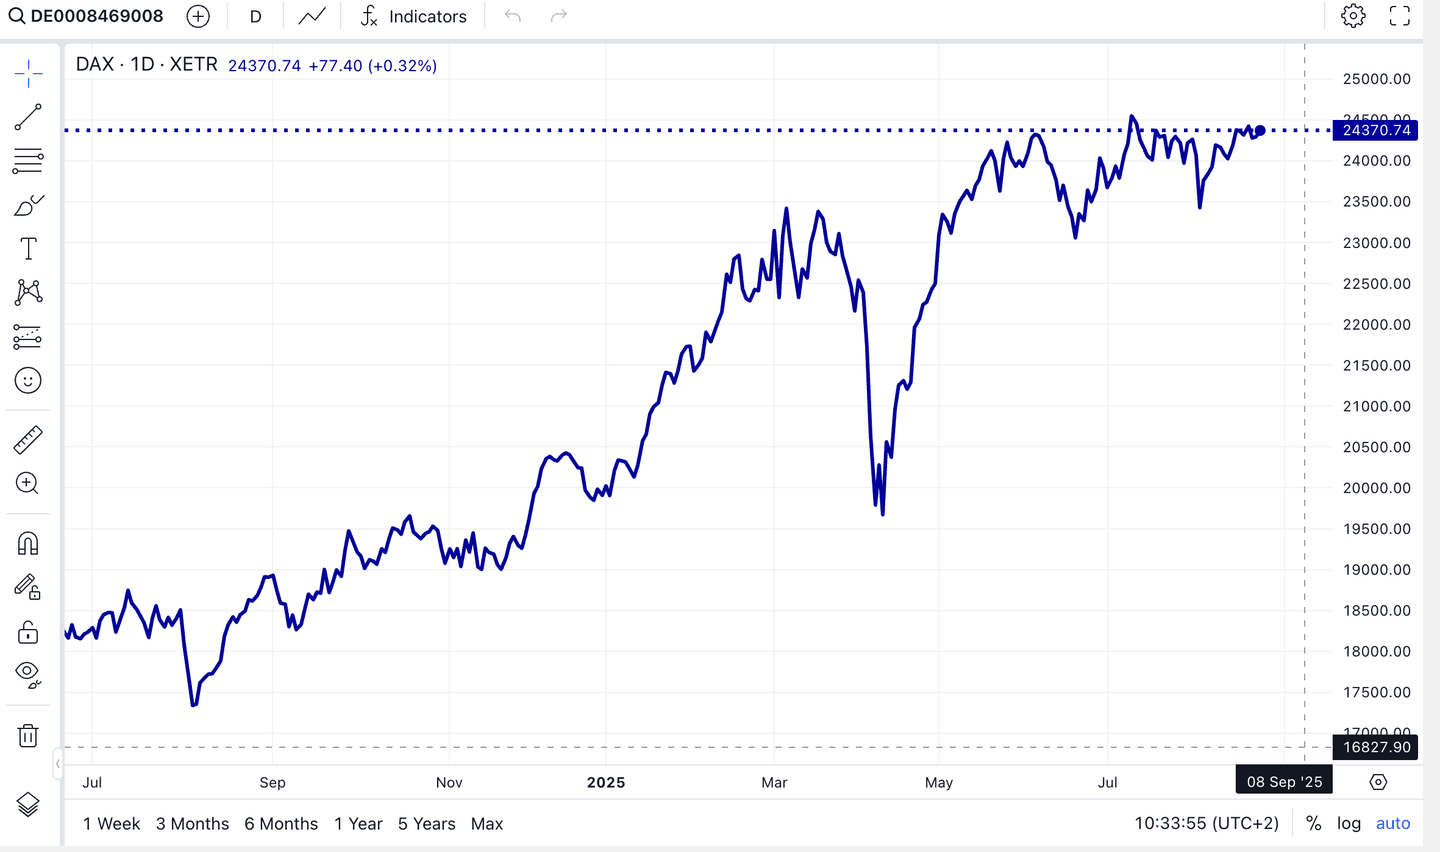Toggle hide all drawings eye icon

[27, 672]
